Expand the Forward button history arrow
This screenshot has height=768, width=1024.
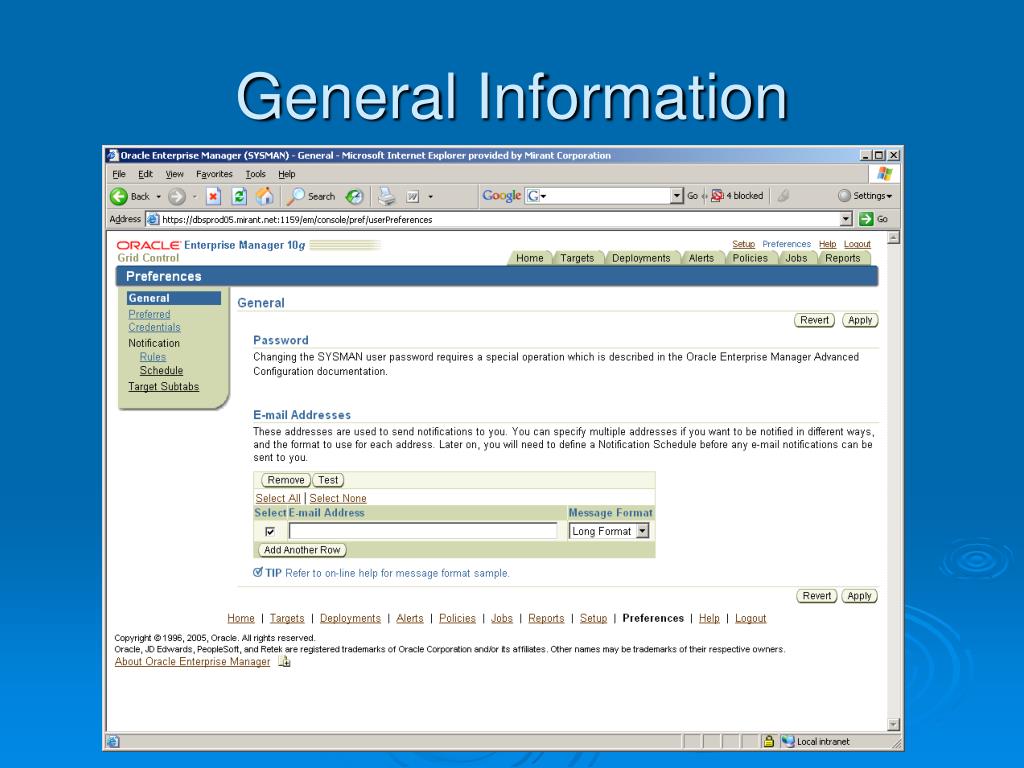[195, 197]
